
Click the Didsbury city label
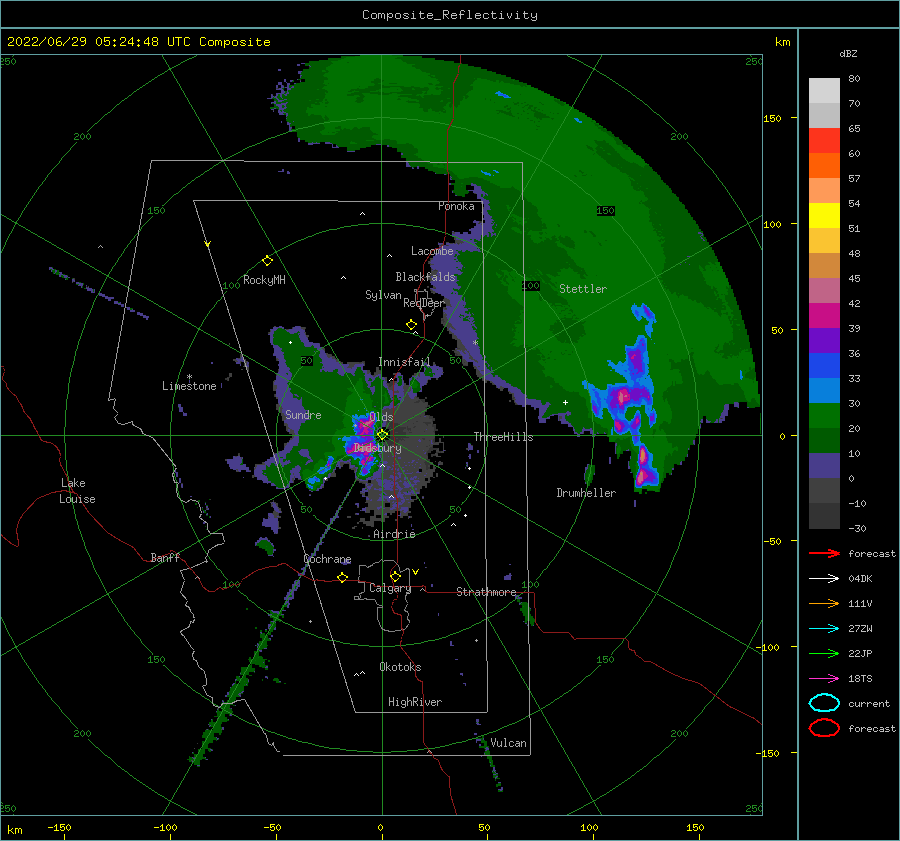[x=378, y=448]
